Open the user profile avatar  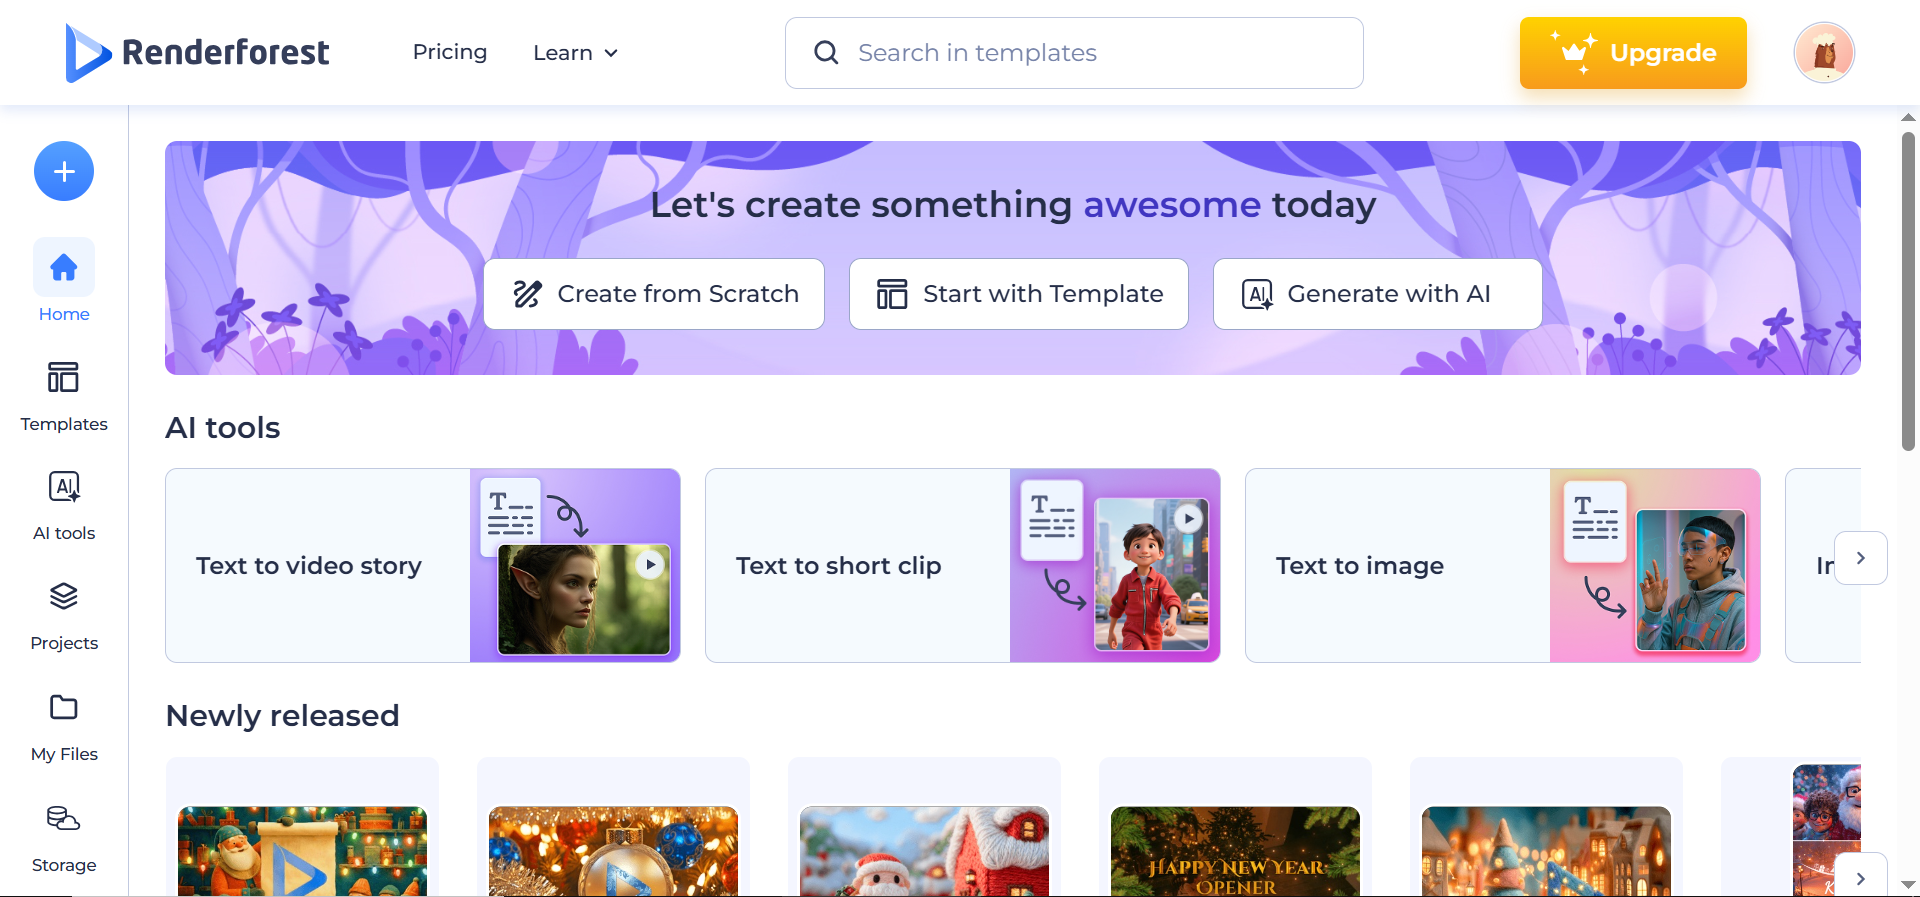[1824, 53]
